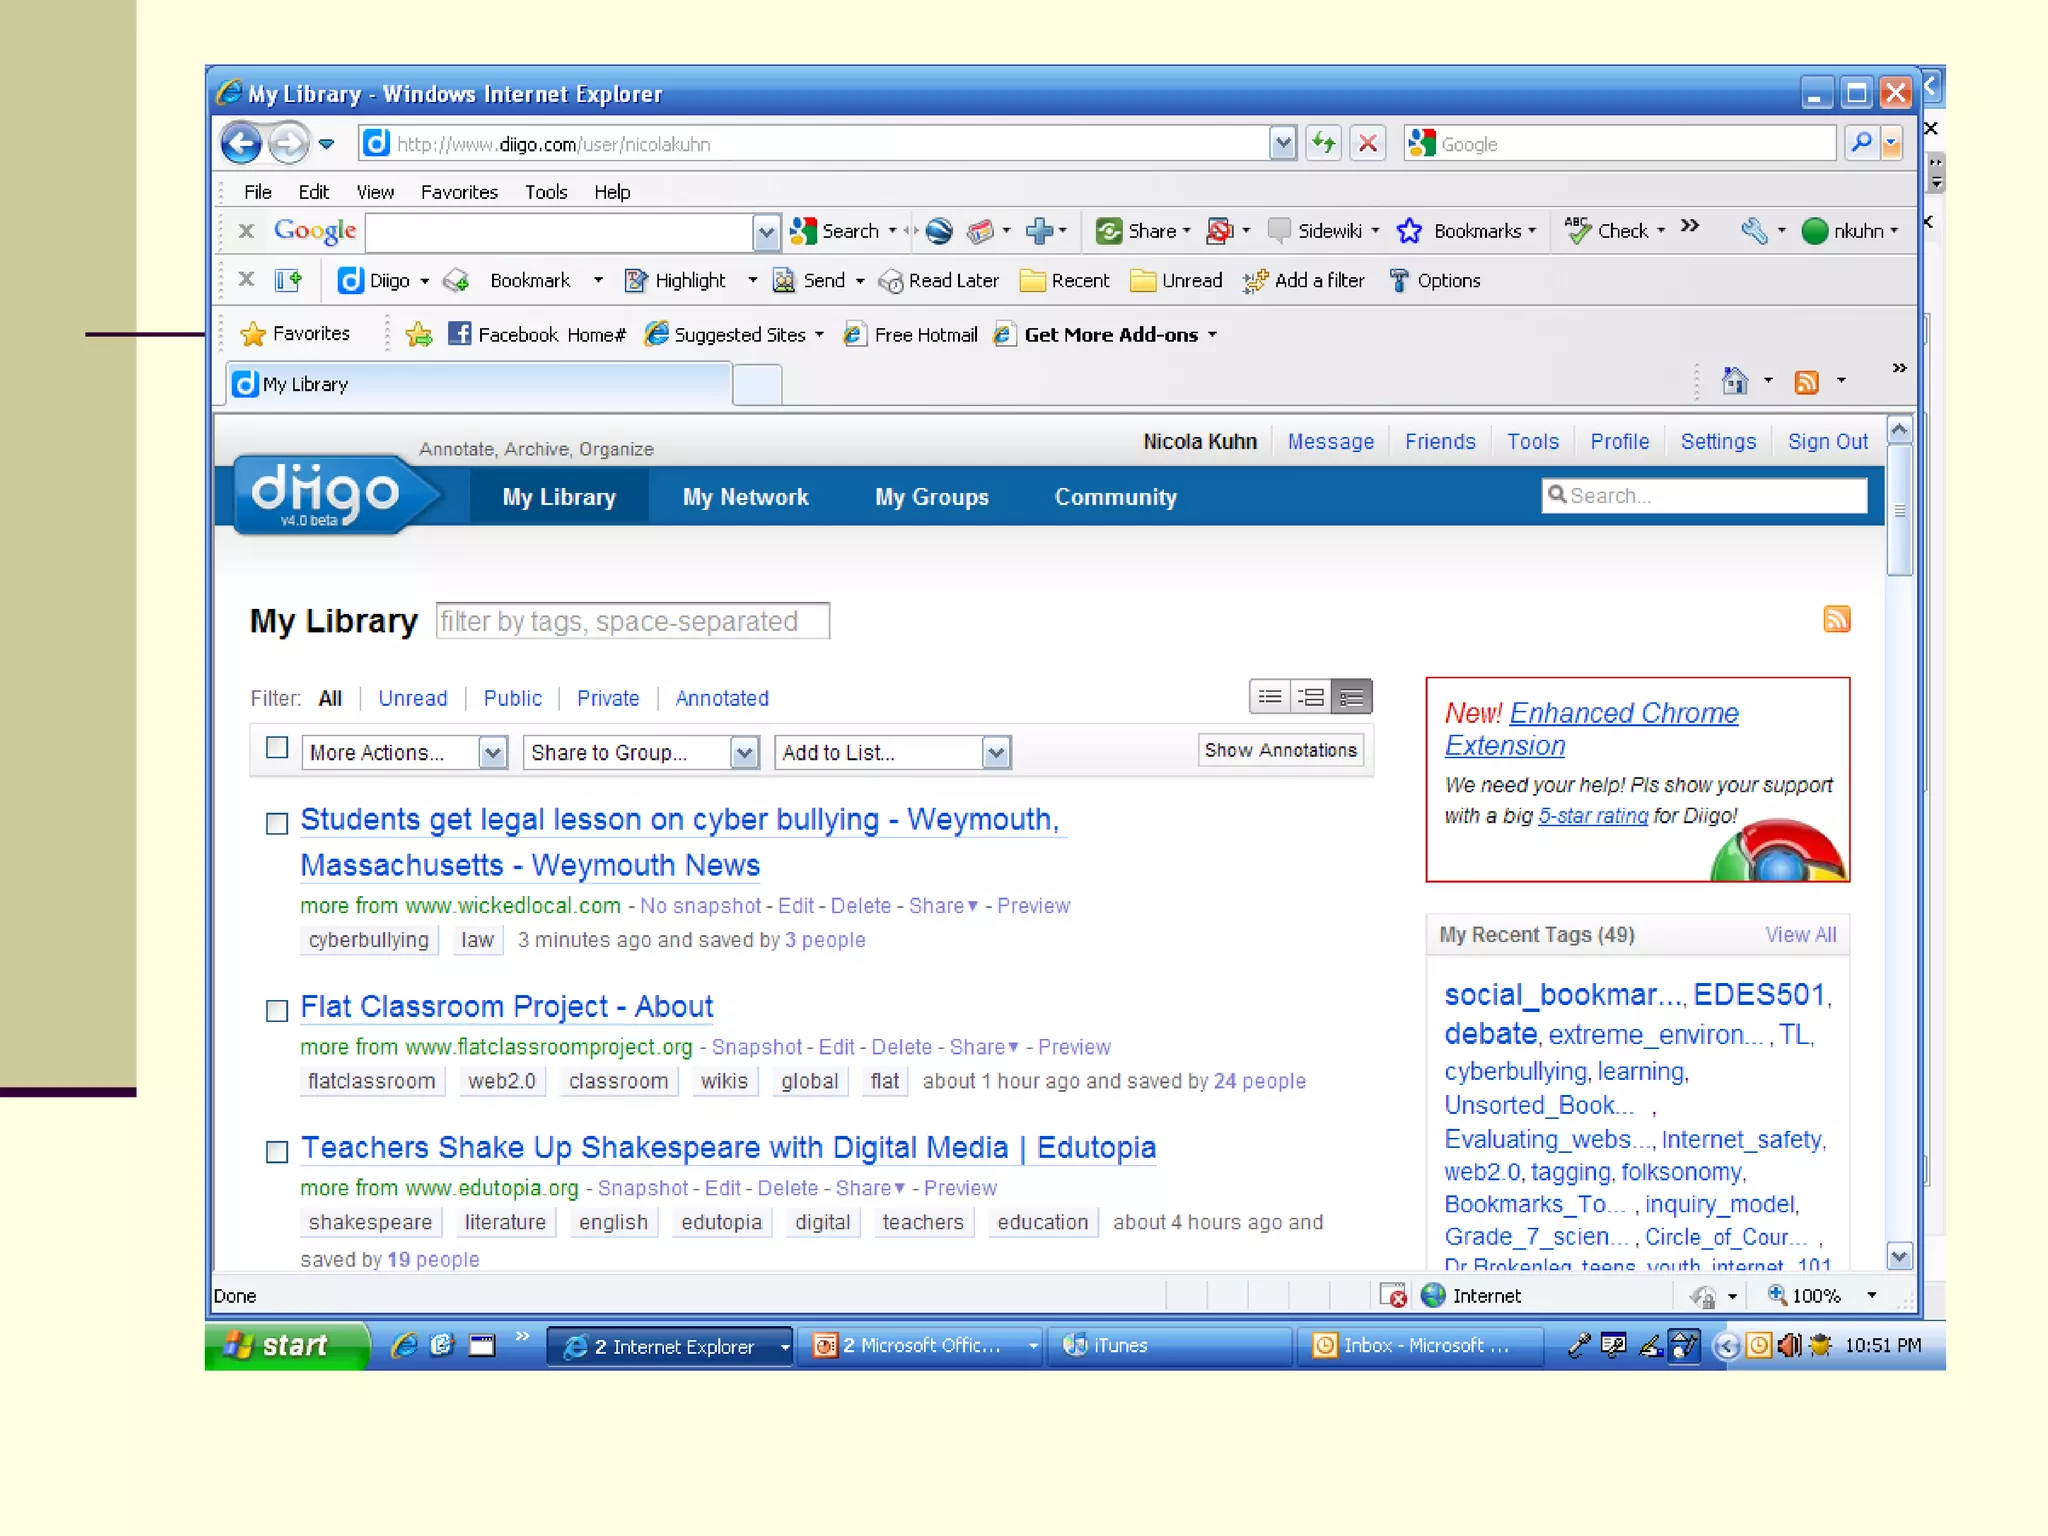Click the Show Annotations button
This screenshot has width=2048, height=1536.
(x=1280, y=750)
